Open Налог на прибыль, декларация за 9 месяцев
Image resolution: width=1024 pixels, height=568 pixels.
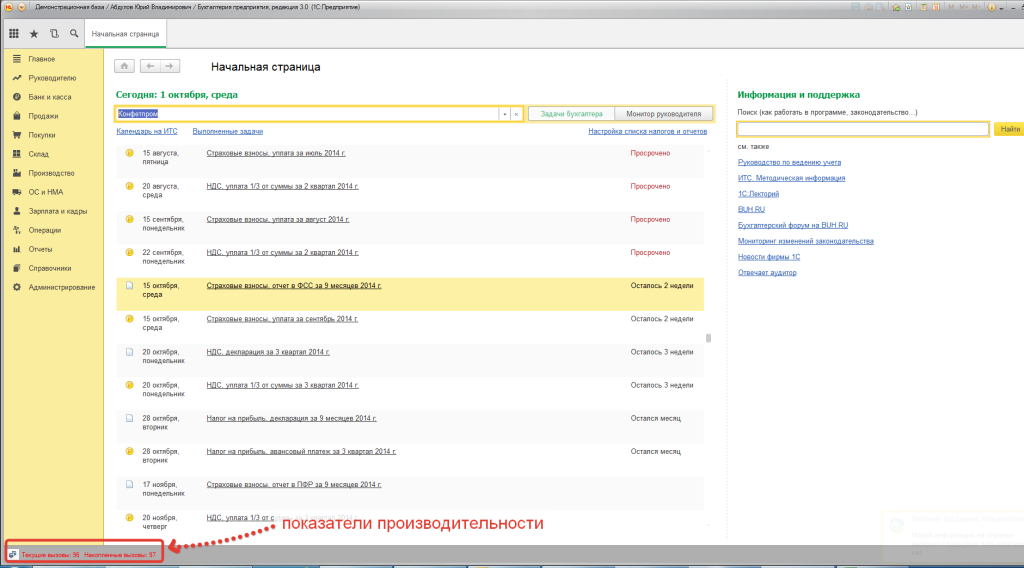(x=291, y=418)
